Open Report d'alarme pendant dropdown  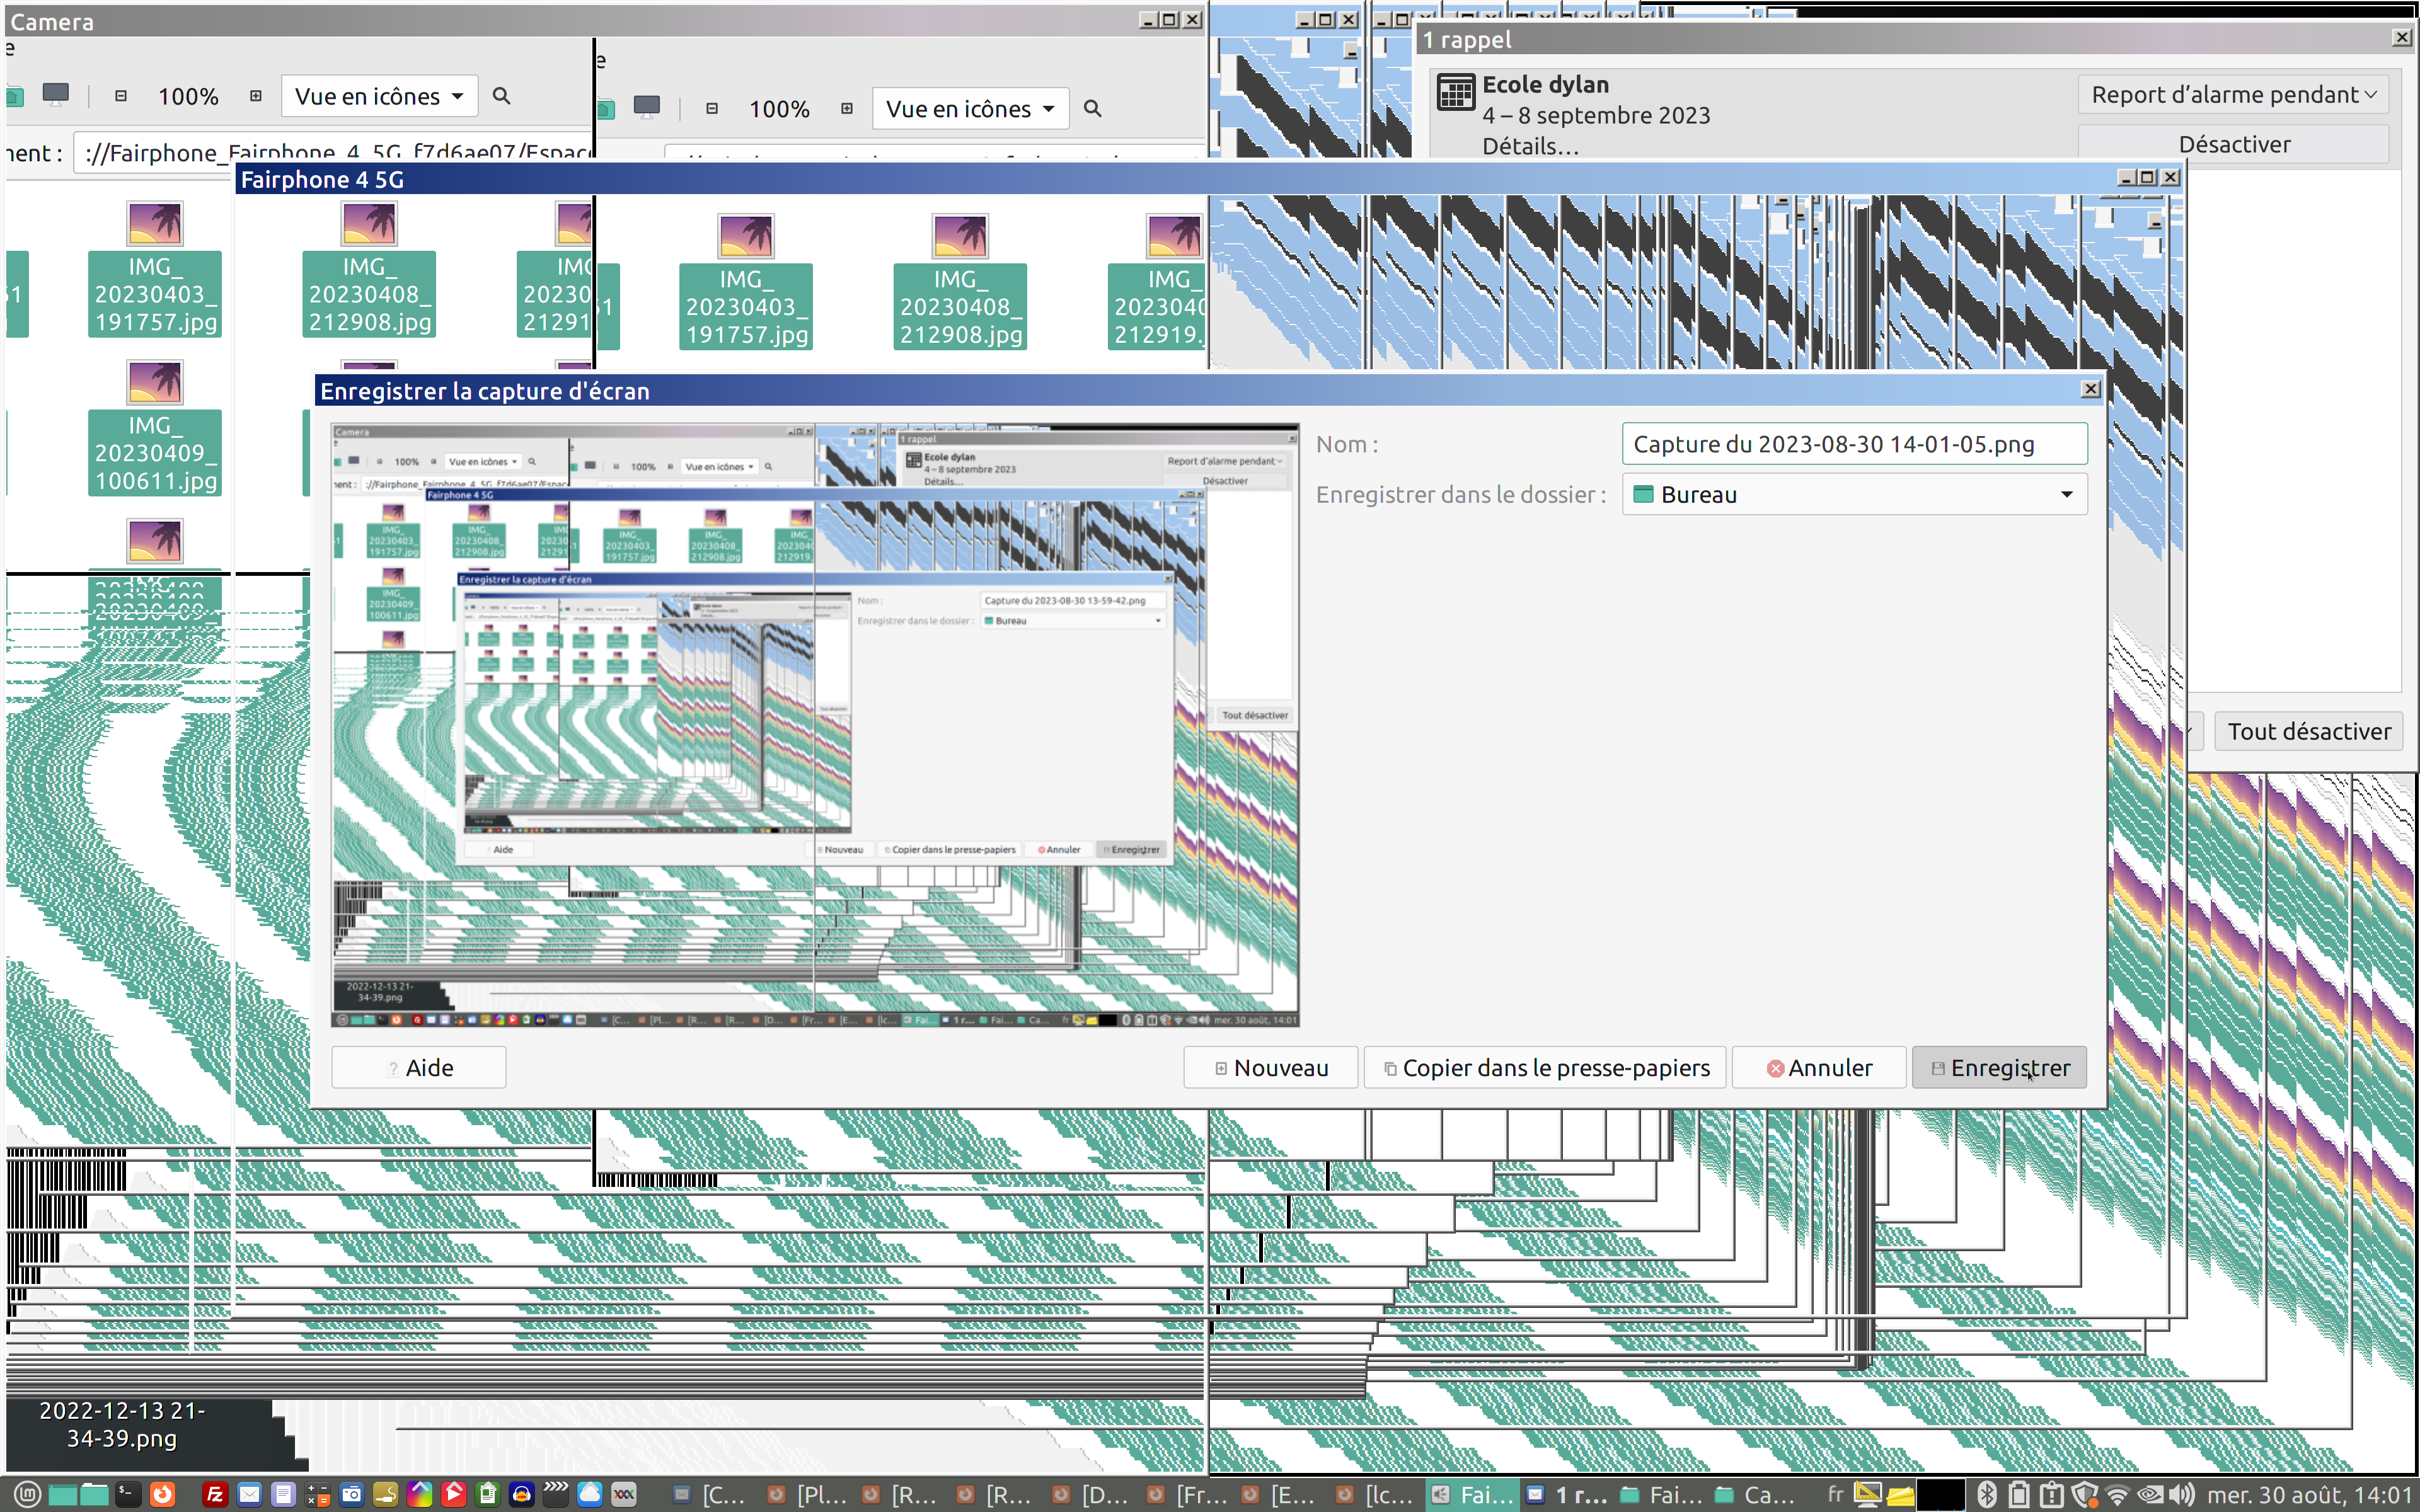click(x=2232, y=94)
